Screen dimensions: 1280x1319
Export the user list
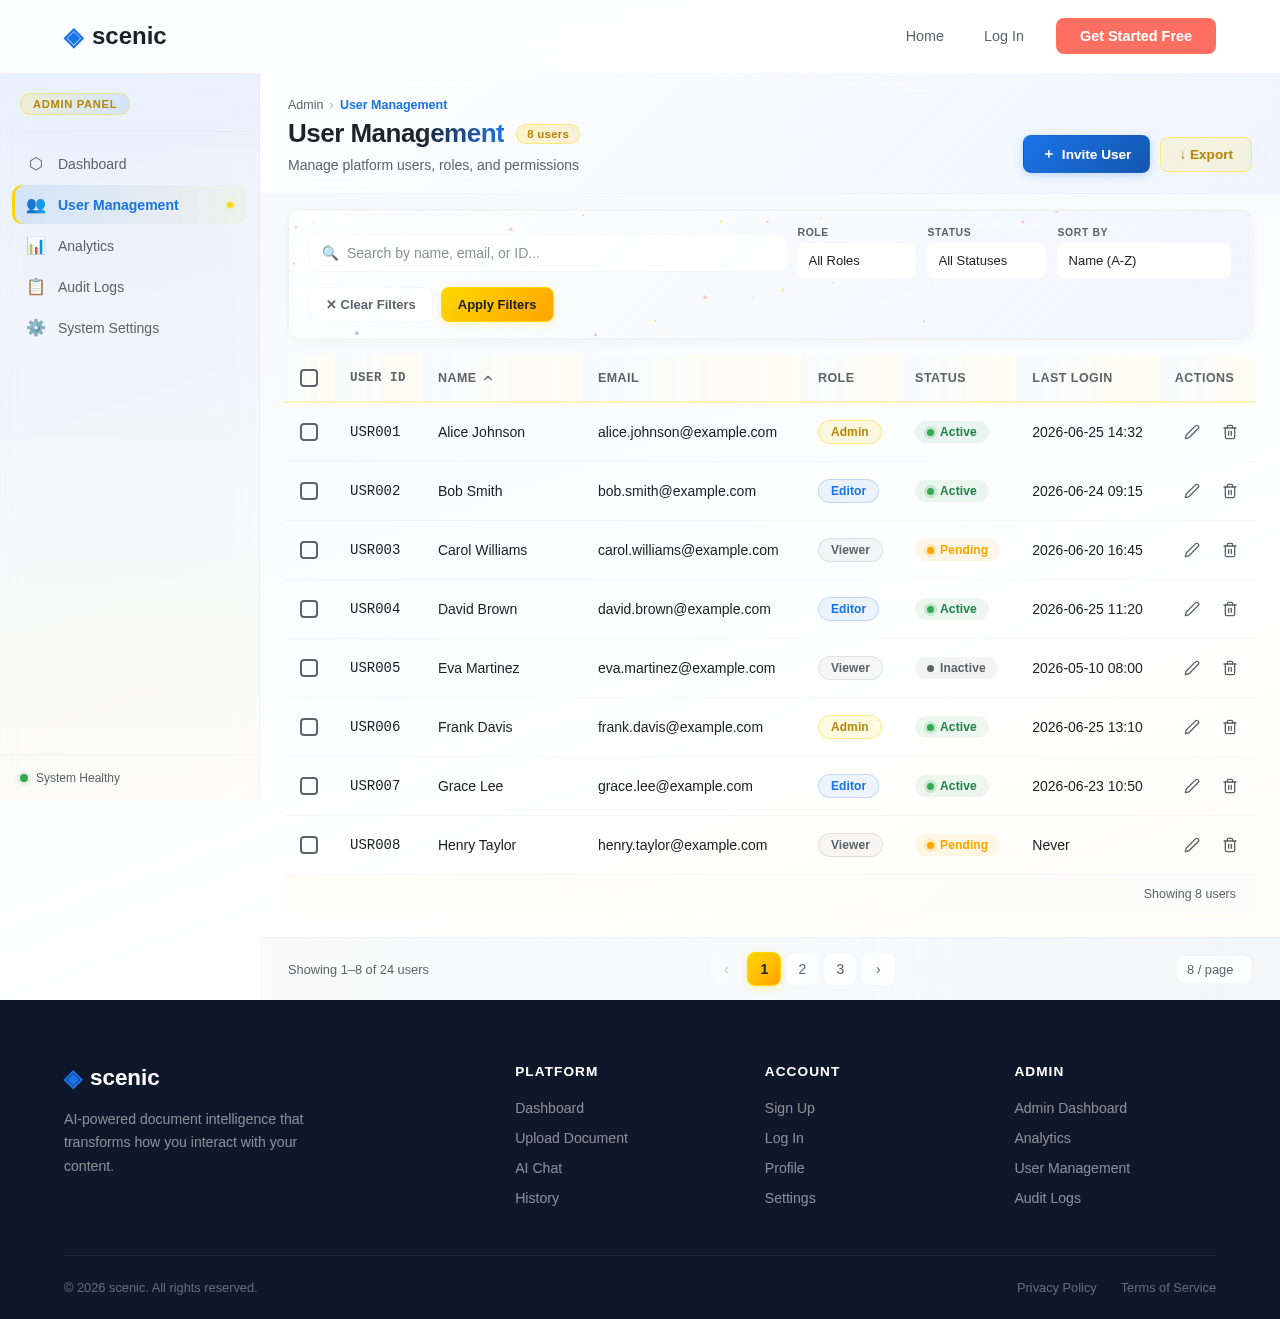1206,154
